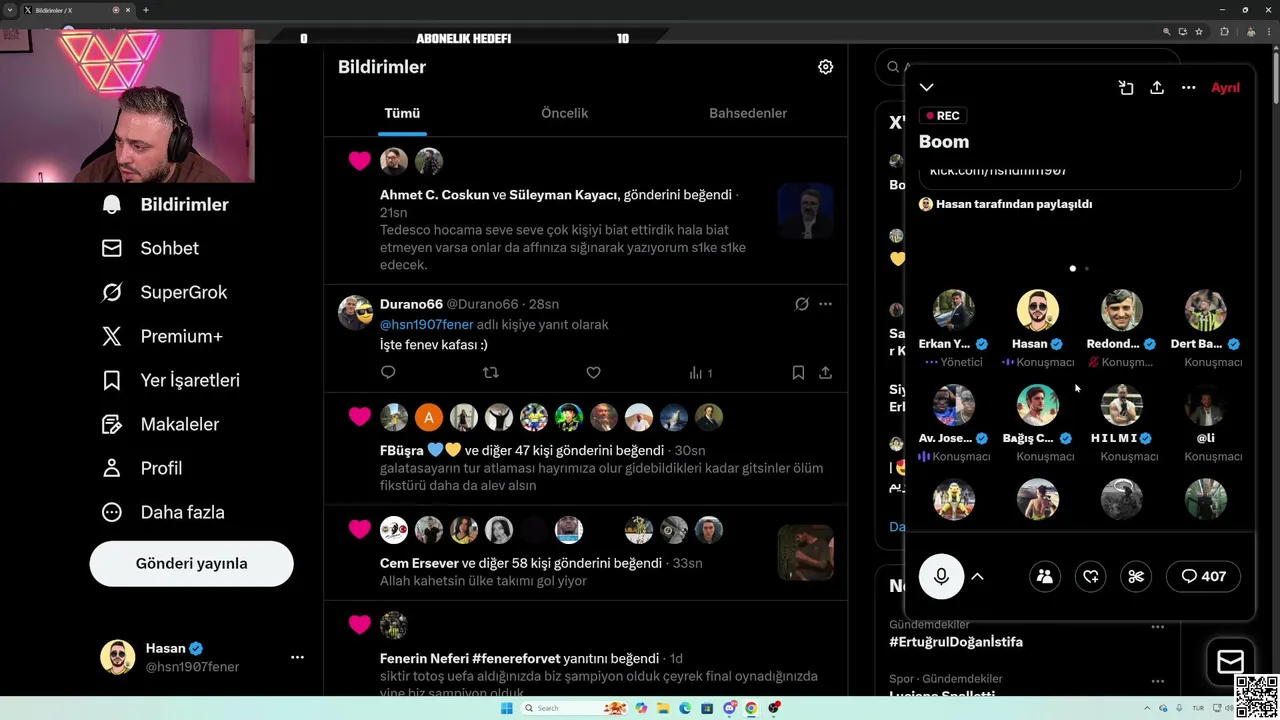Screen dimensions: 1280x720
Task: Open Chrome extensions puzzle icon
Action: [1224, 32]
